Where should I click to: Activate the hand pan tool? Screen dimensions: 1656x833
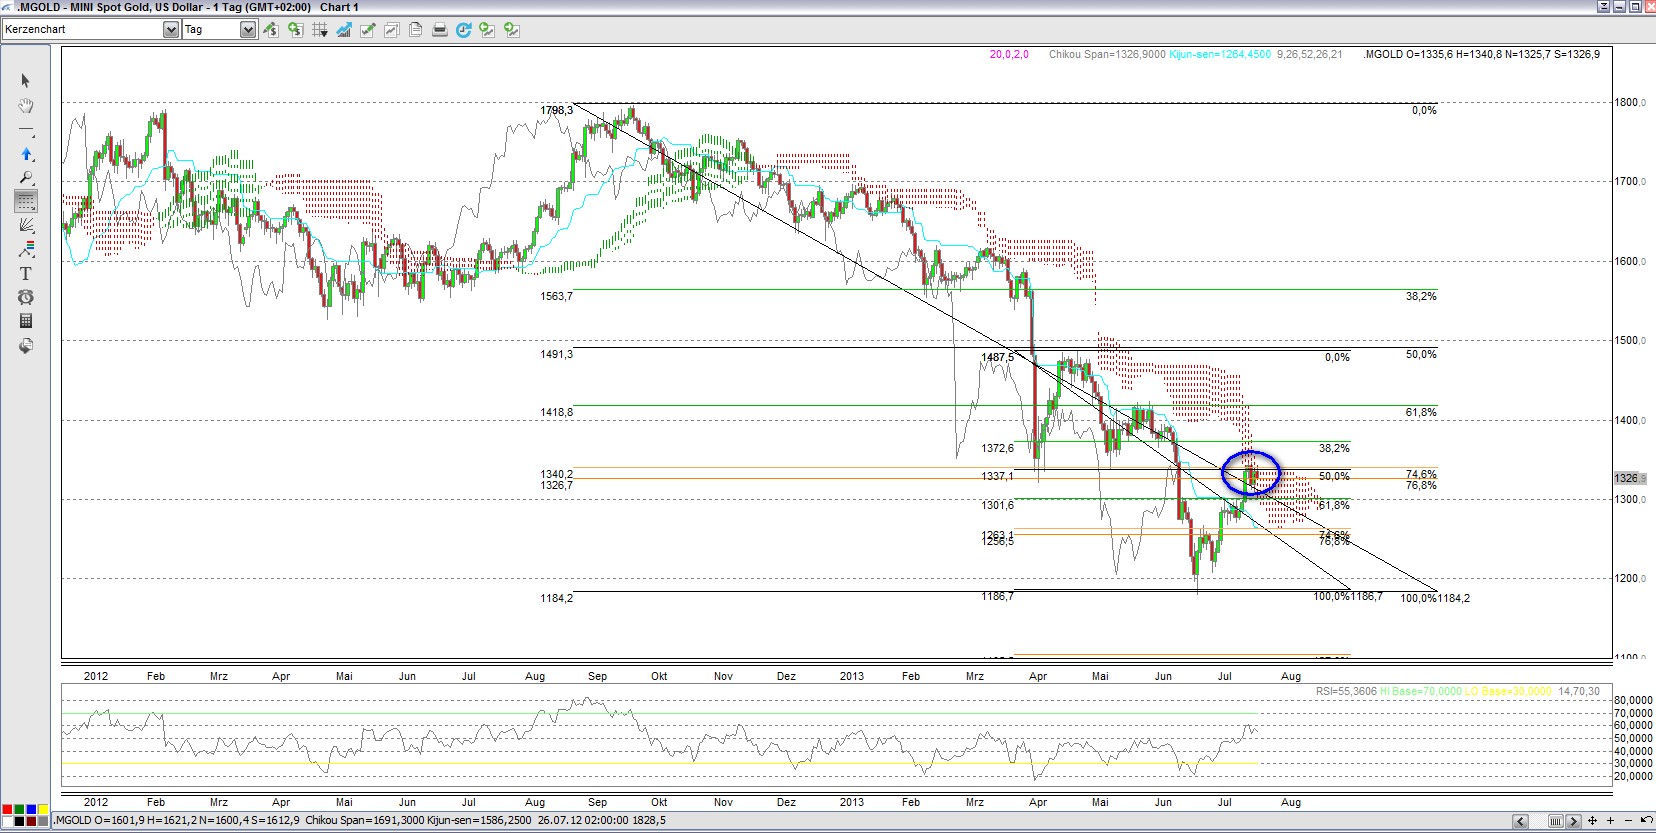click(26, 105)
